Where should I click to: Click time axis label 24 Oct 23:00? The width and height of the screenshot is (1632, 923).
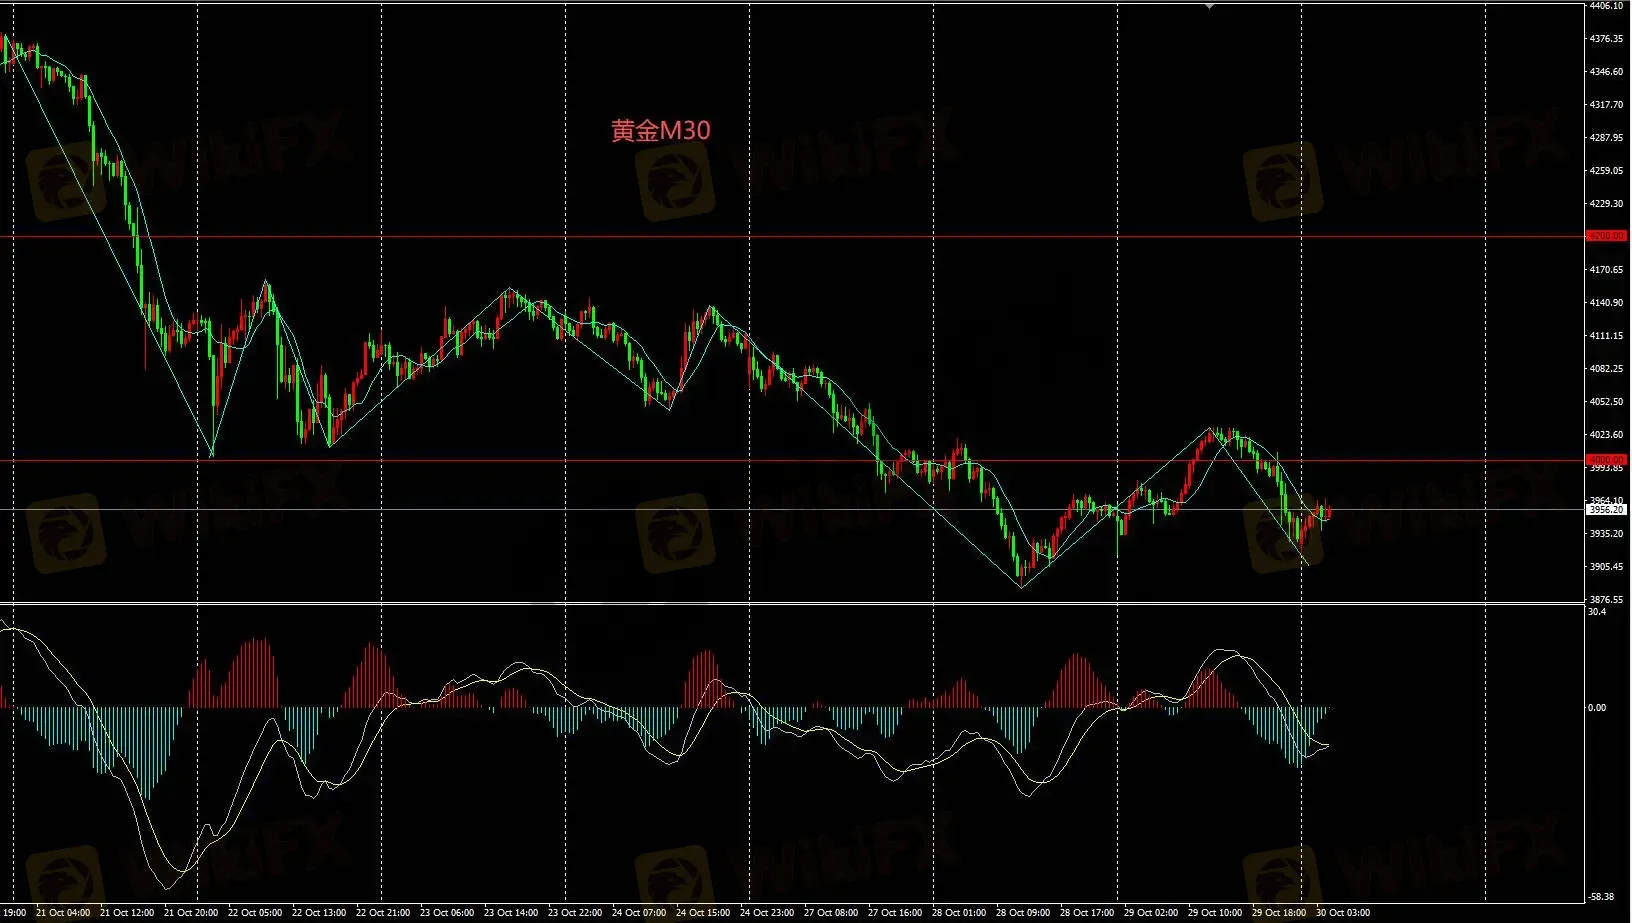[x=767, y=913]
